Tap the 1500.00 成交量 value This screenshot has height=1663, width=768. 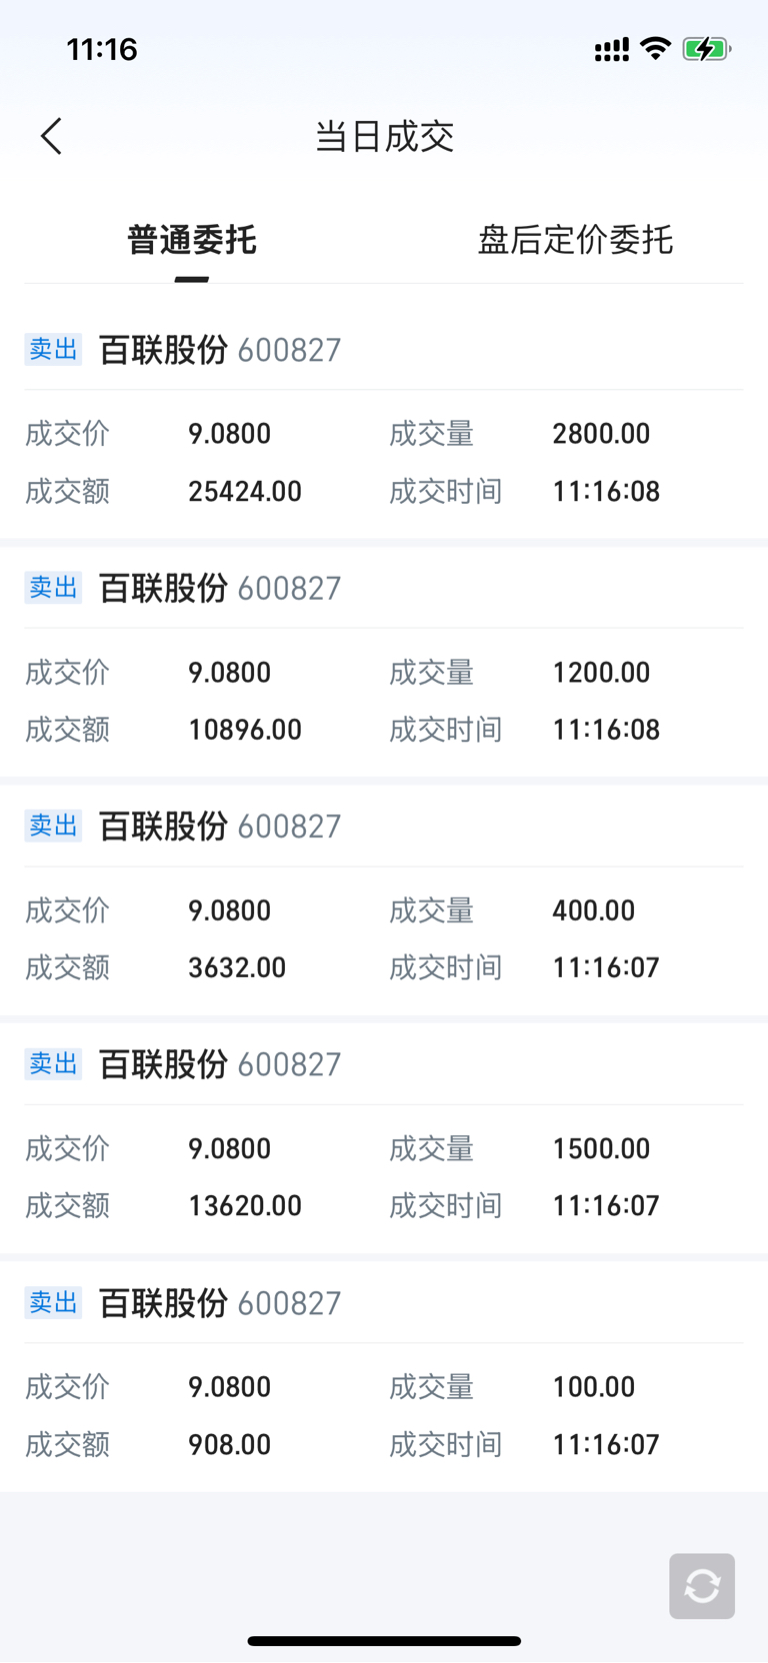pos(601,1149)
